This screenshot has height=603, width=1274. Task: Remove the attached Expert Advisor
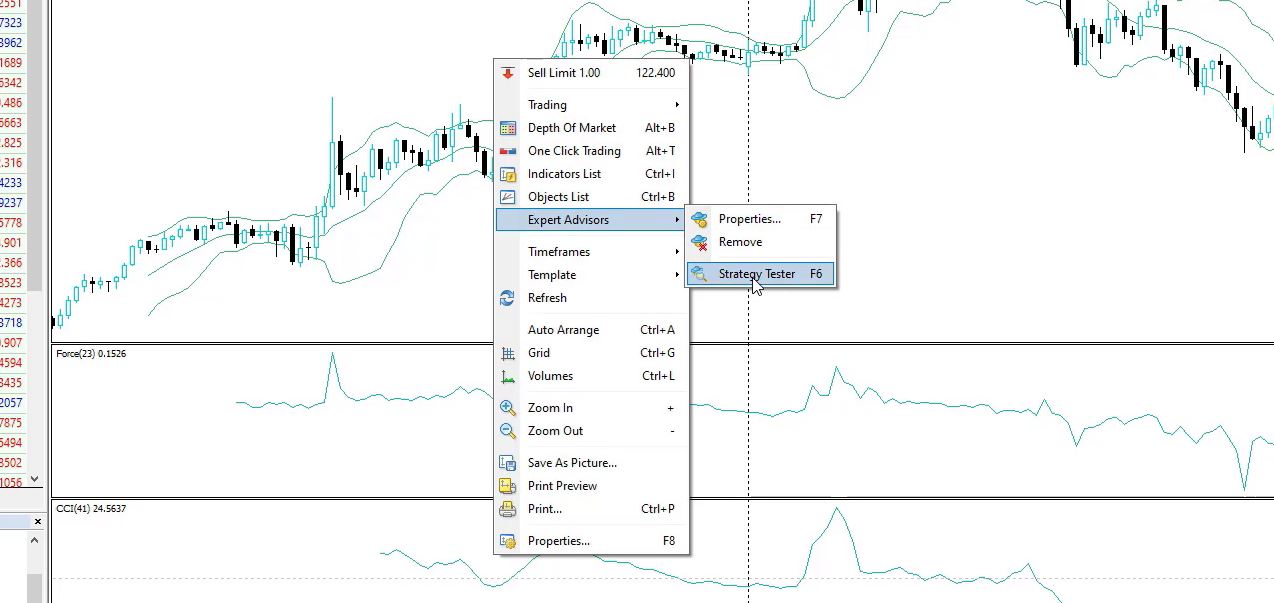740,242
